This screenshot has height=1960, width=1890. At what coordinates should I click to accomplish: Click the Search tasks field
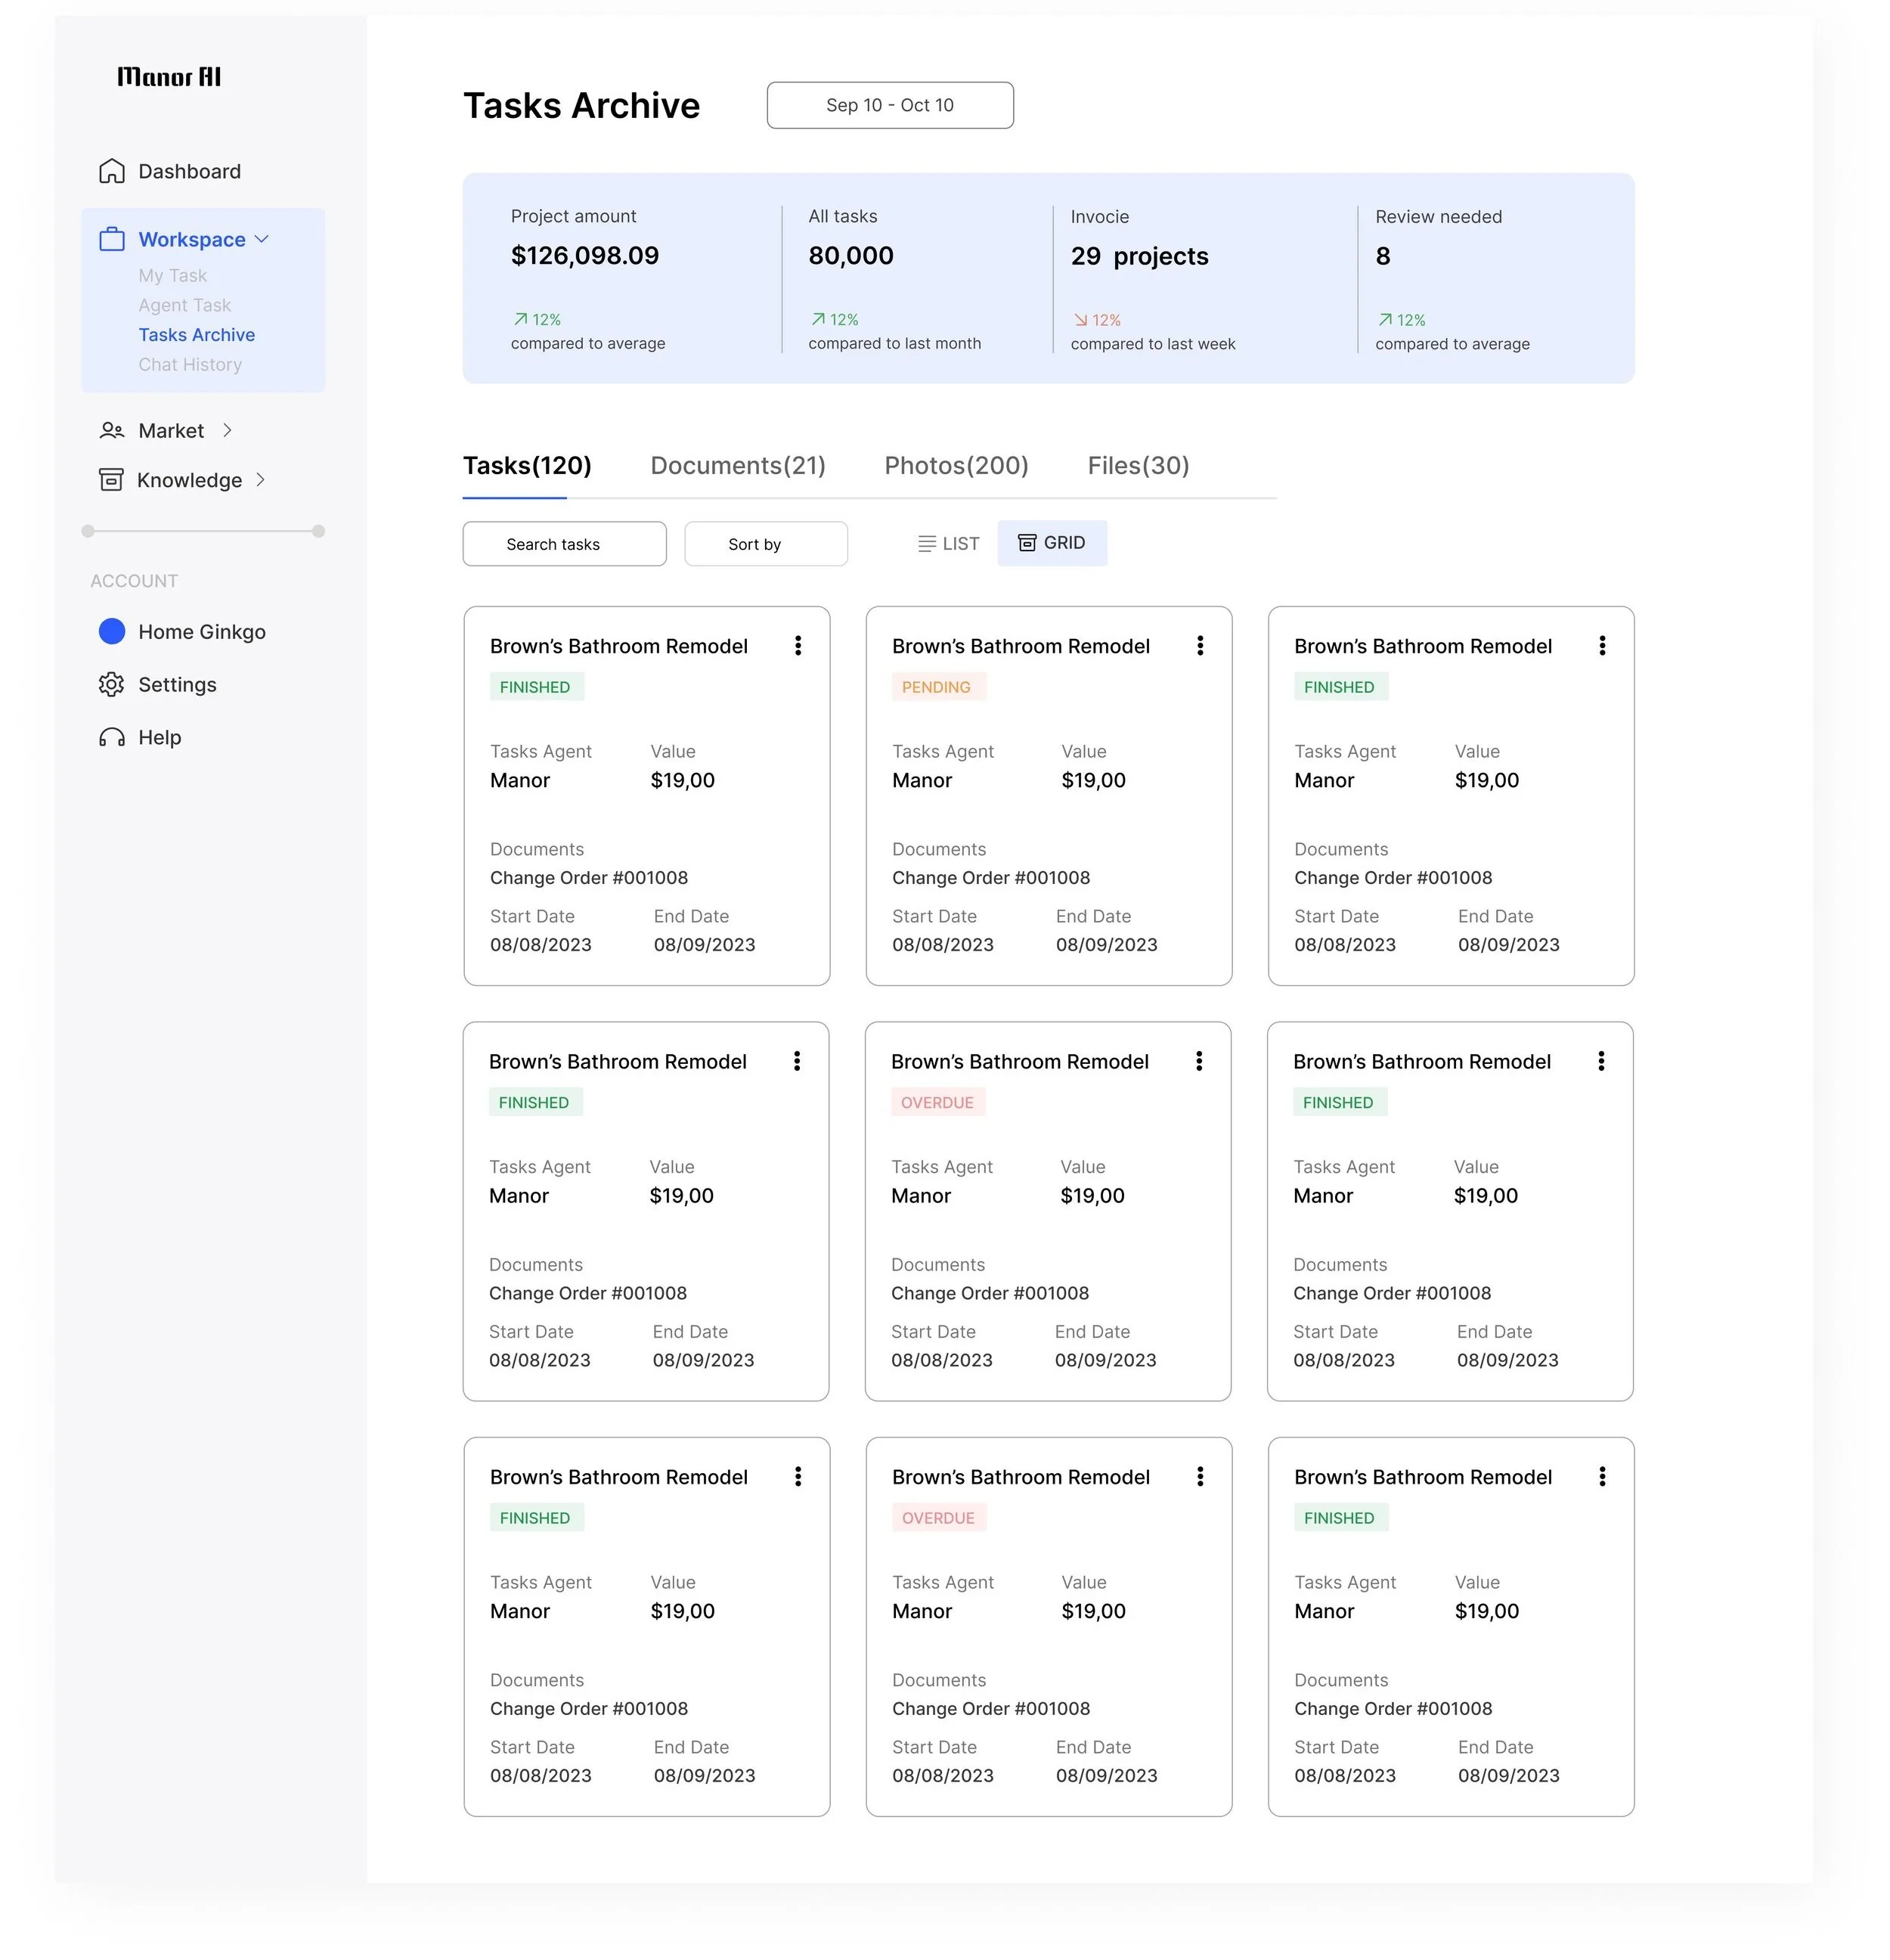point(564,544)
